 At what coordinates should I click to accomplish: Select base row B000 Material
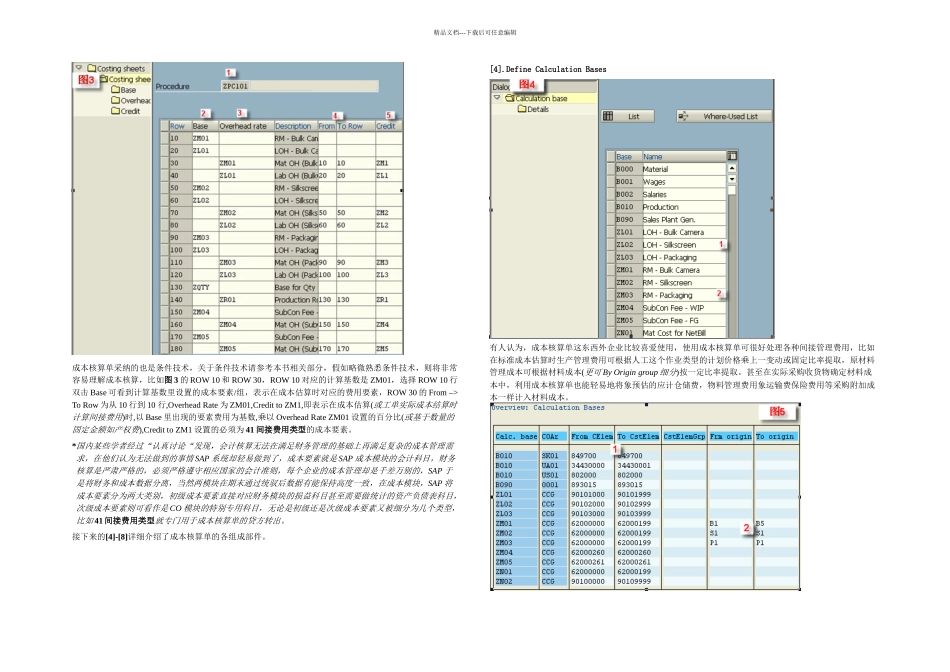point(670,169)
